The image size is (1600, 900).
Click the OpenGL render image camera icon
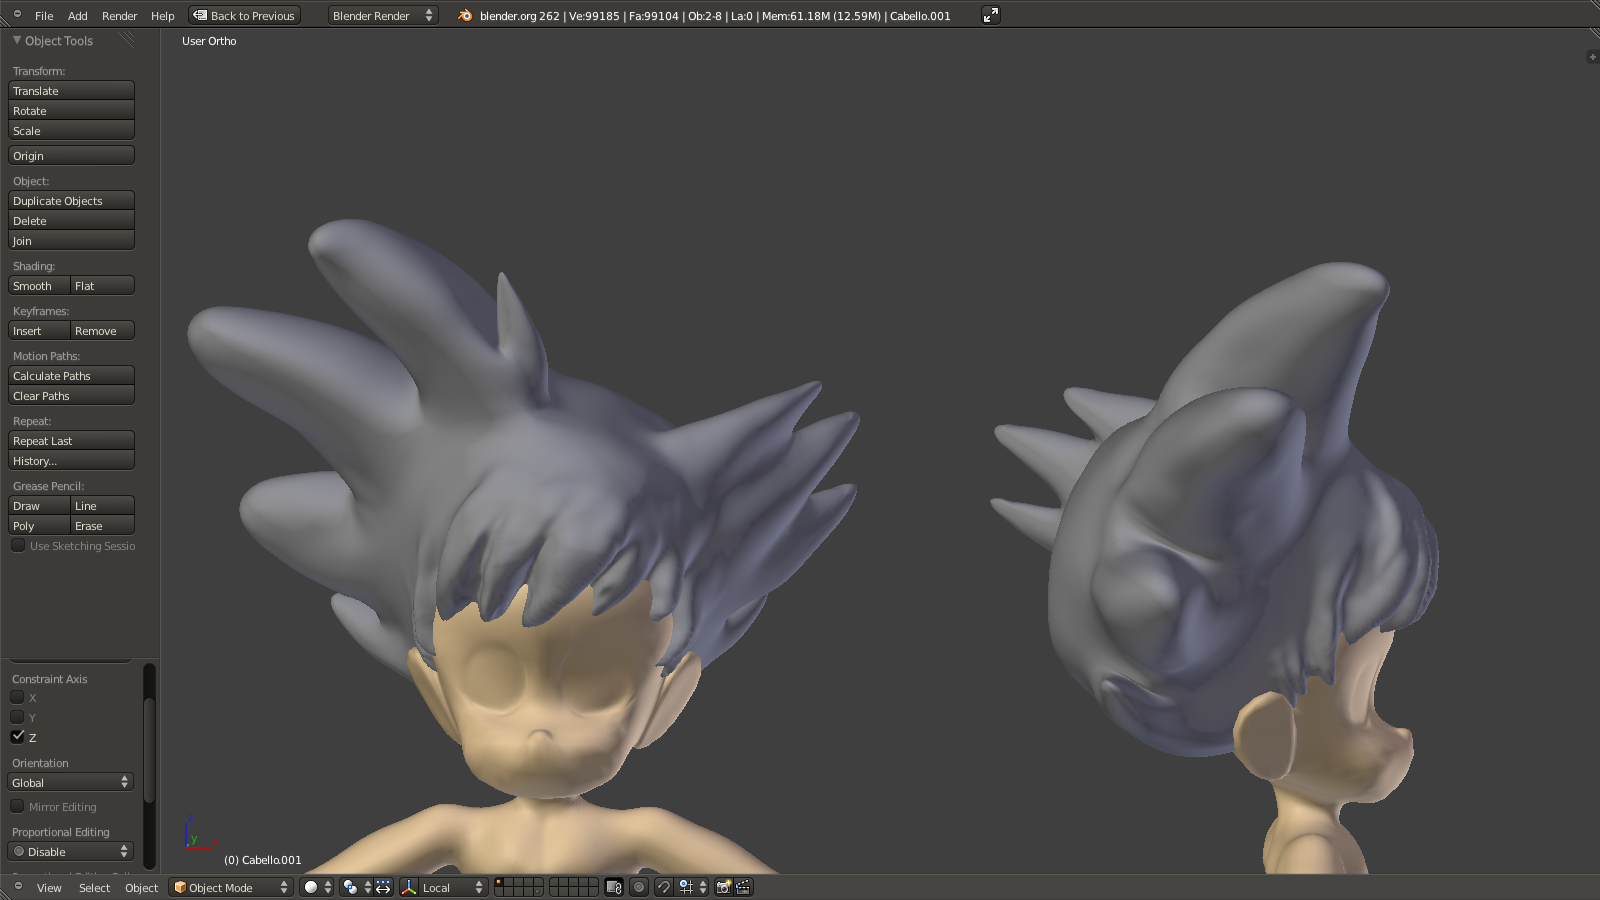pos(723,887)
